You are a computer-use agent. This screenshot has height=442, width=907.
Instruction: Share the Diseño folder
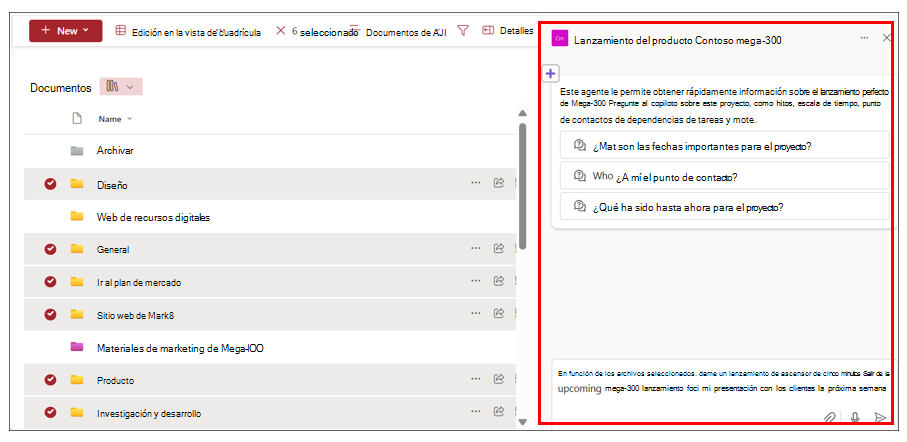click(498, 183)
